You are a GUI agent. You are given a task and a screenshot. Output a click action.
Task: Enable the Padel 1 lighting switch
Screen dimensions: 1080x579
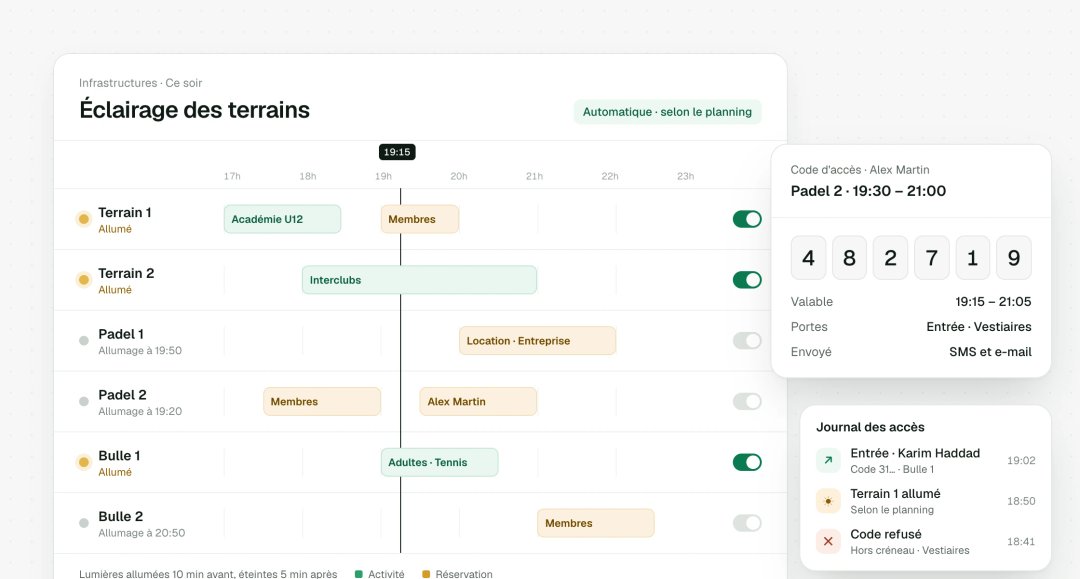747,341
